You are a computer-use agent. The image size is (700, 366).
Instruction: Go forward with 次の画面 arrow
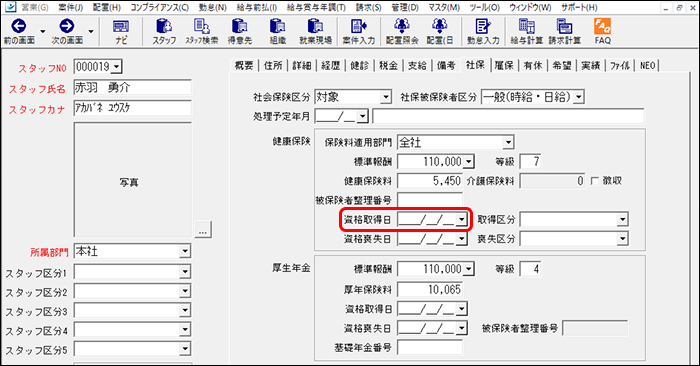pos(67,31)
